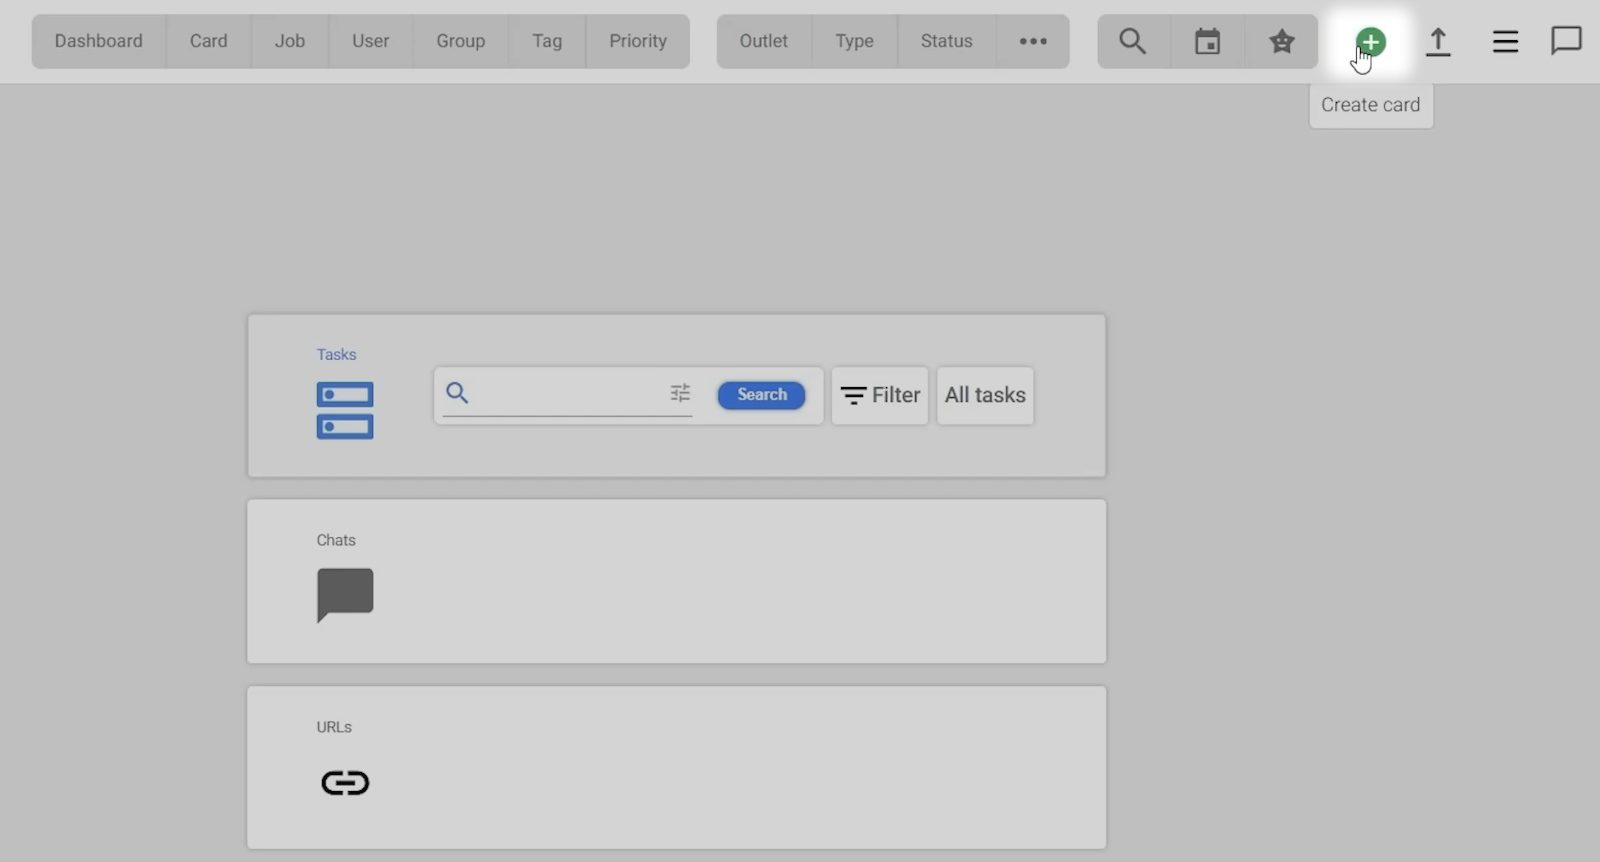Go to the Outlet tab
The height and width of the screenshot is (862, 1600).
pyautogui.click(x=763, y=41)
